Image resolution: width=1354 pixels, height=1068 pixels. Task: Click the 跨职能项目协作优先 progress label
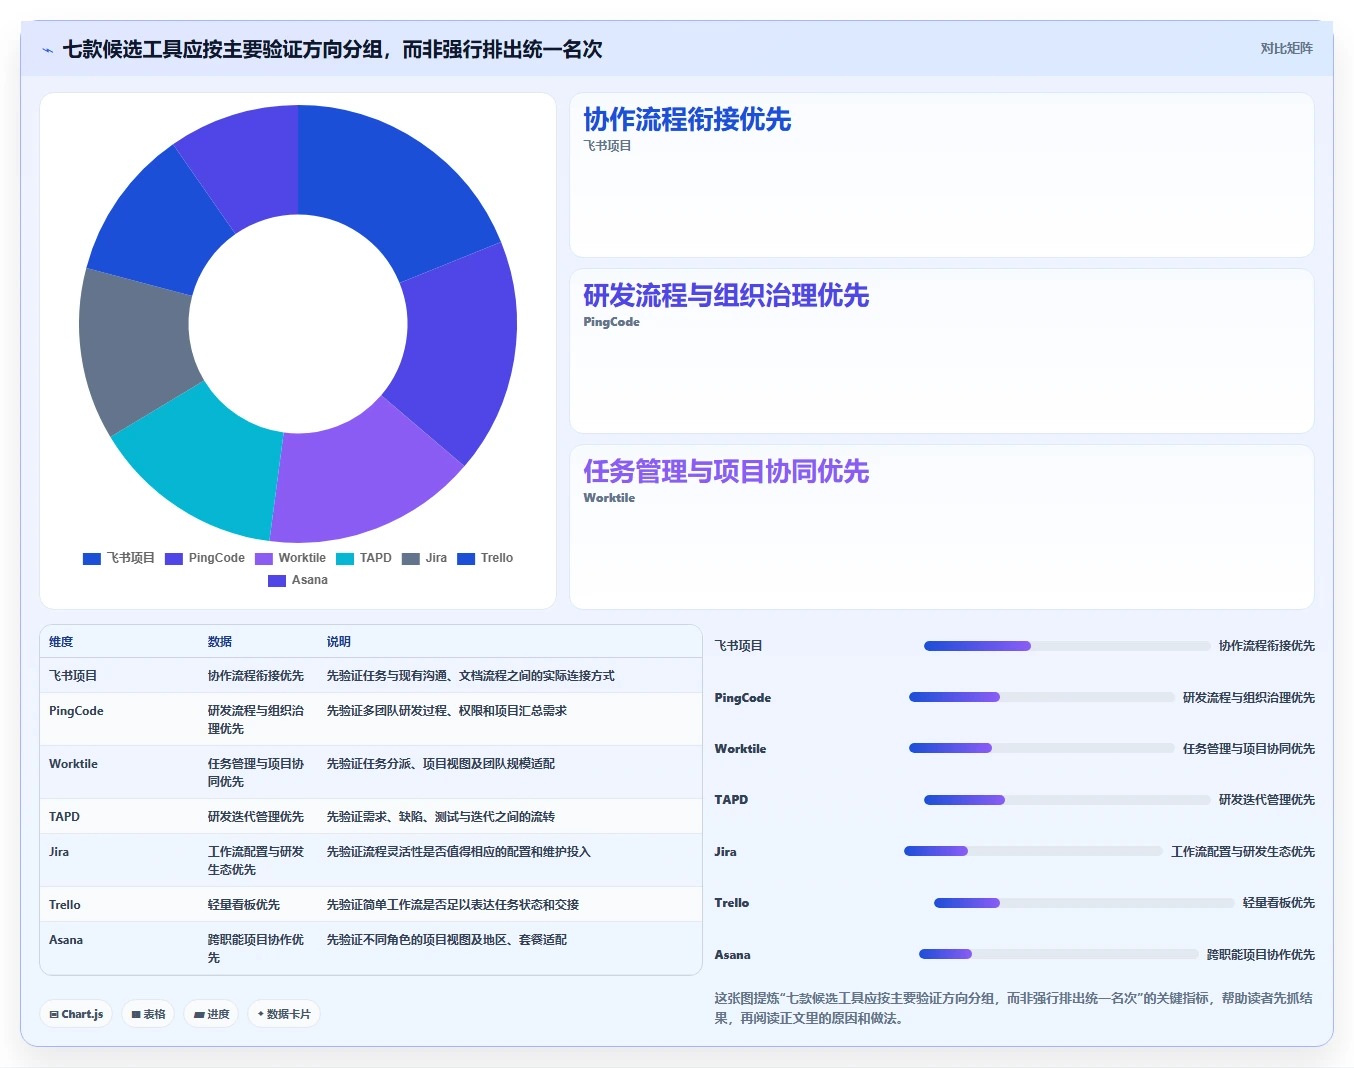[1261, 955]
